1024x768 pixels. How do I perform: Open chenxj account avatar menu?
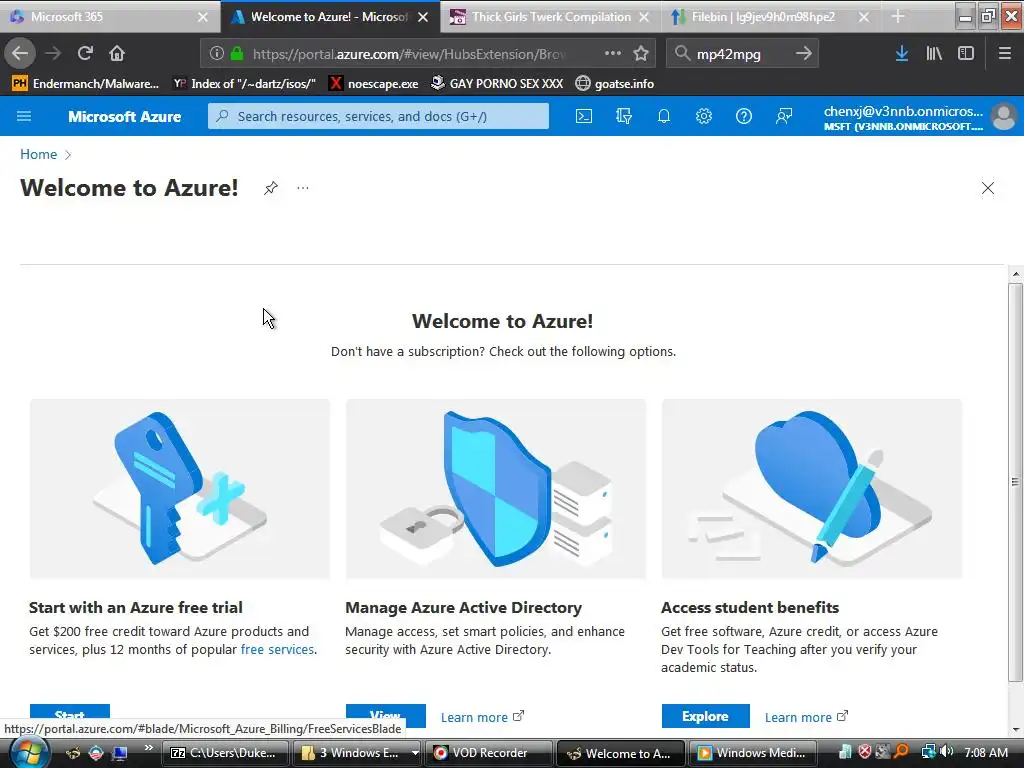click(1003, 117)
